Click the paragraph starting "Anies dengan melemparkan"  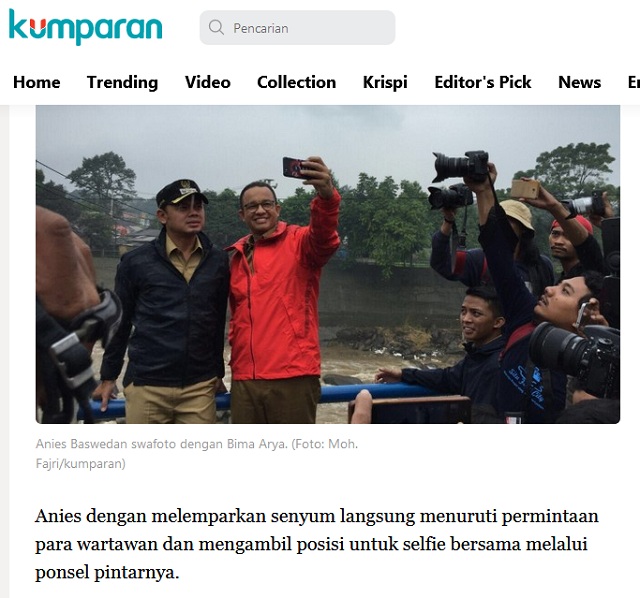coord(317,544)
